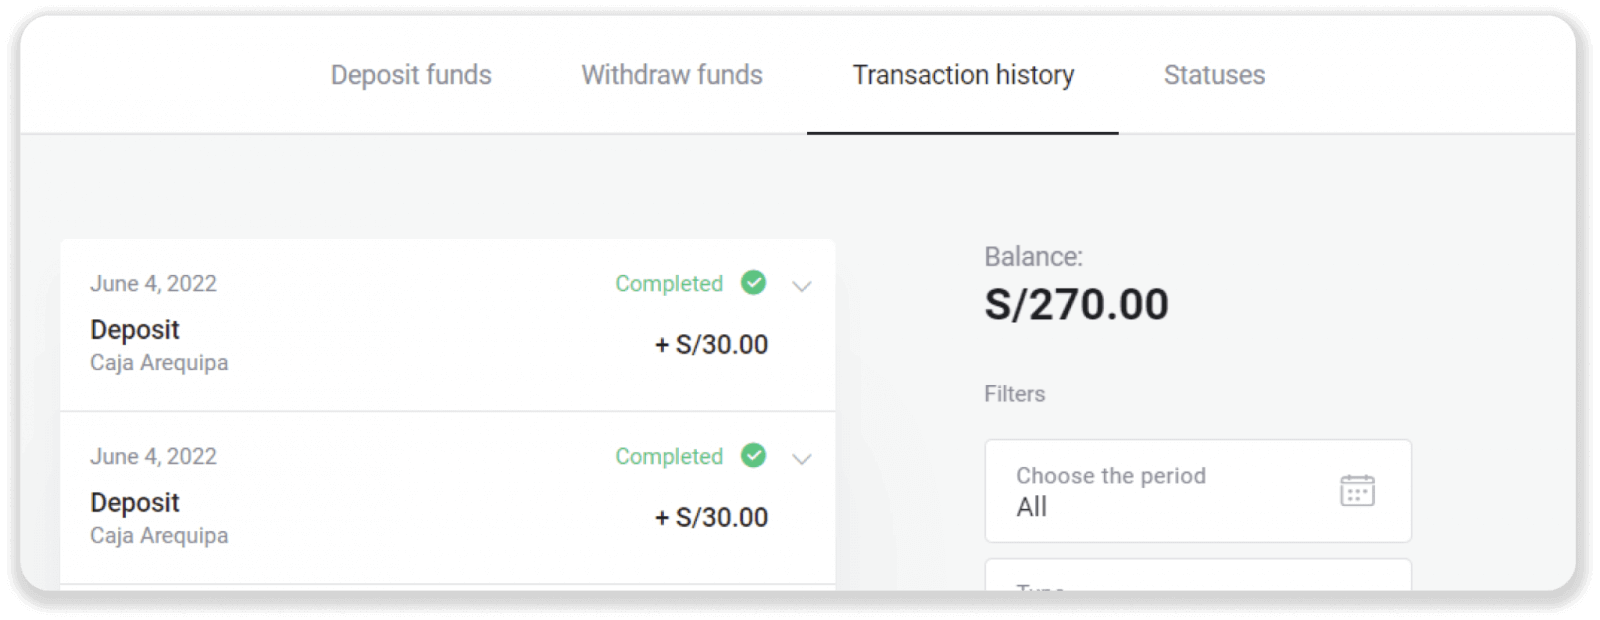Click the first transaction's June 4, 2022 date
Viewport: 1600px width, 620px height.
click(x=153, y=284)
